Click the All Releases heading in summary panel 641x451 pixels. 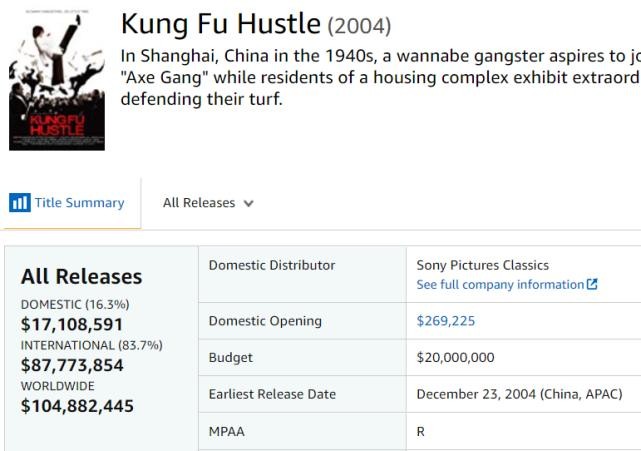[x=81, y=276]
